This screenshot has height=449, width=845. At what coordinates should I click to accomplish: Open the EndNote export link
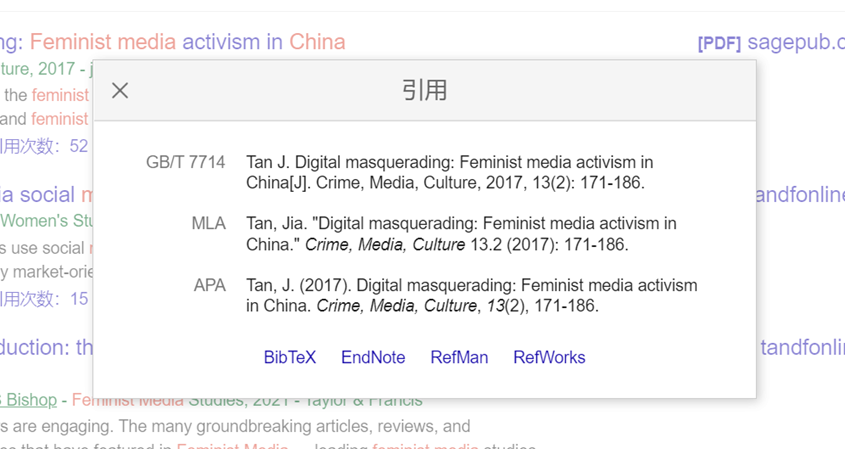coord(373,357)
